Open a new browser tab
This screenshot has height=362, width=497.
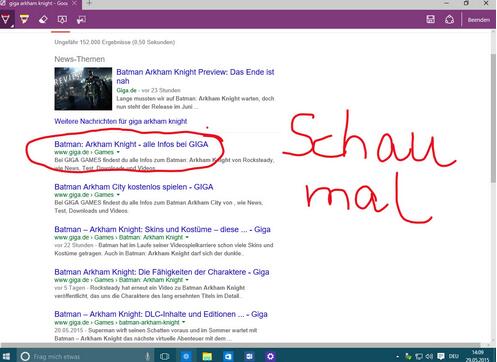[90, 3]
